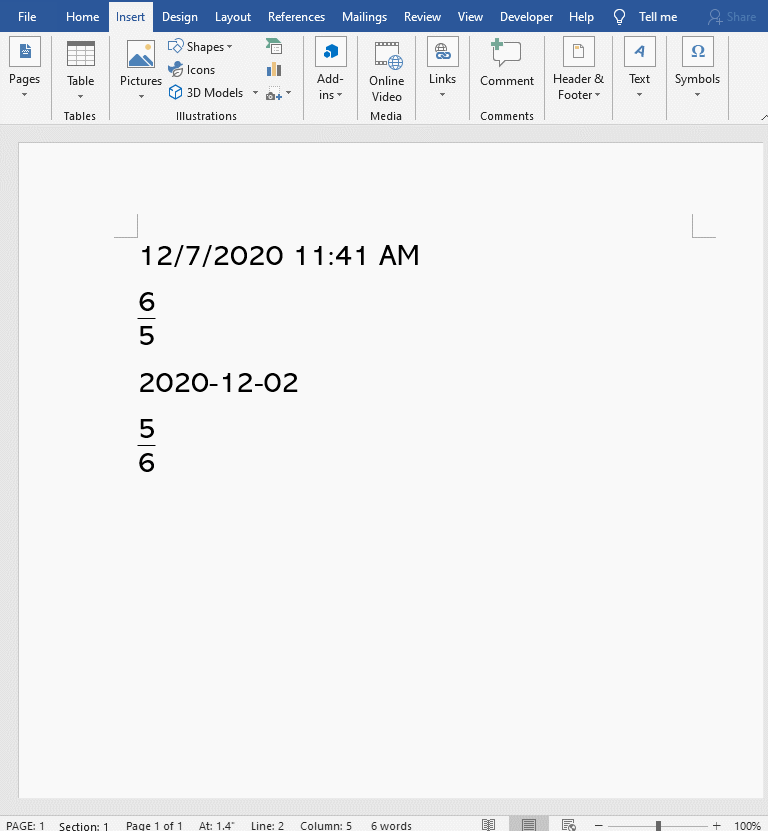Expand the Text dropdown arrow

[639, 95]
